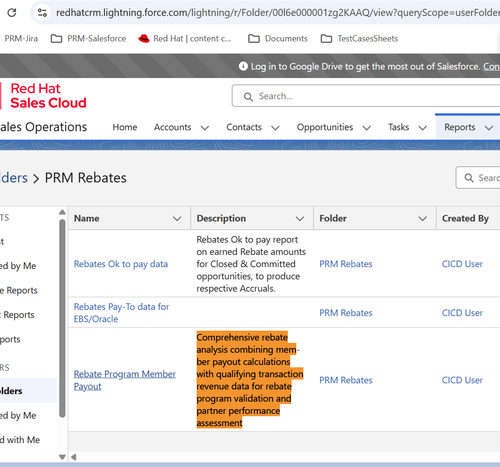Expand the Reports tab dropdown chevron
Viewport: 500px width, 467px height.
[x=489, y=128]
